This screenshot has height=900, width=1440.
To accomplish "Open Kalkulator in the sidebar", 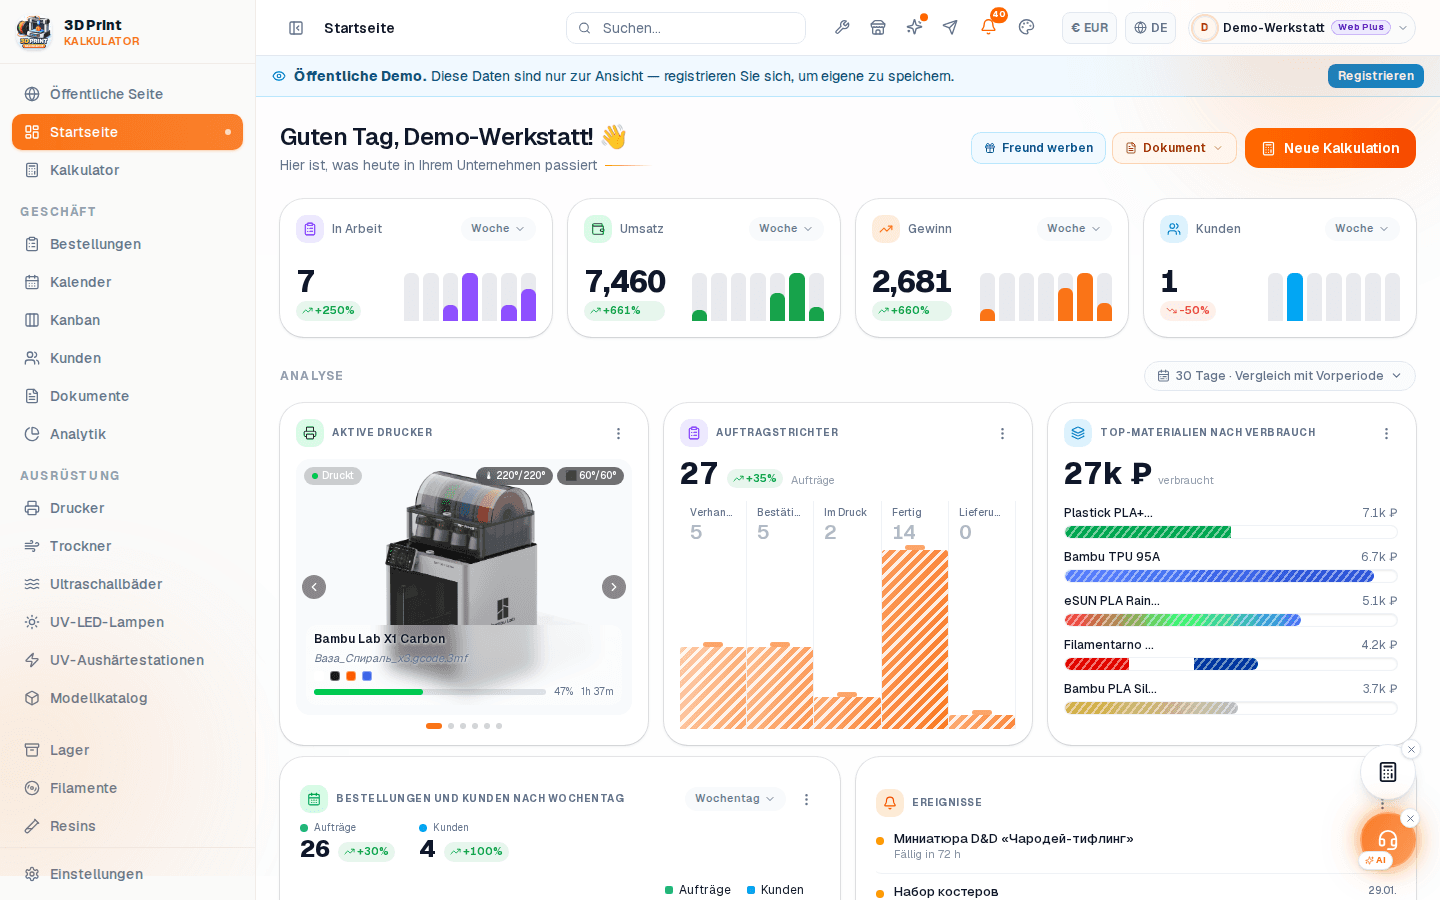I will click(x=127, y=170).
